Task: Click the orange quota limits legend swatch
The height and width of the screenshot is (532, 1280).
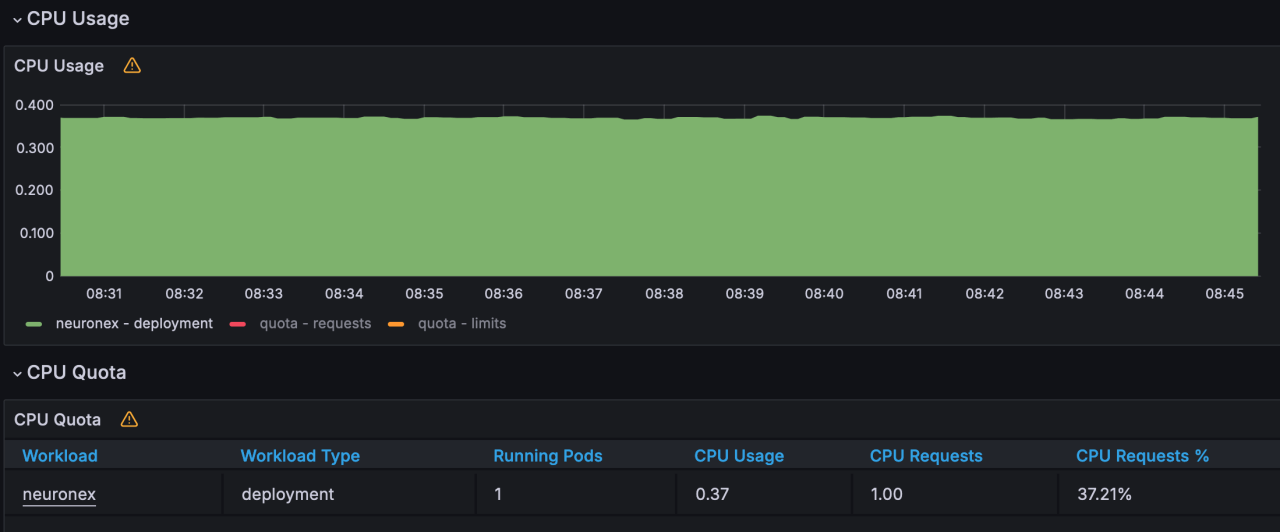Action: coord(396,324)
